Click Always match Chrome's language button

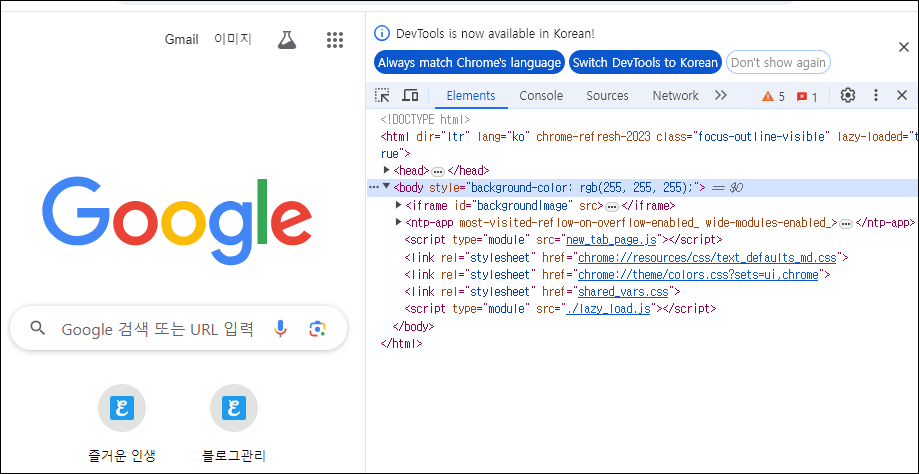(469, 63)
